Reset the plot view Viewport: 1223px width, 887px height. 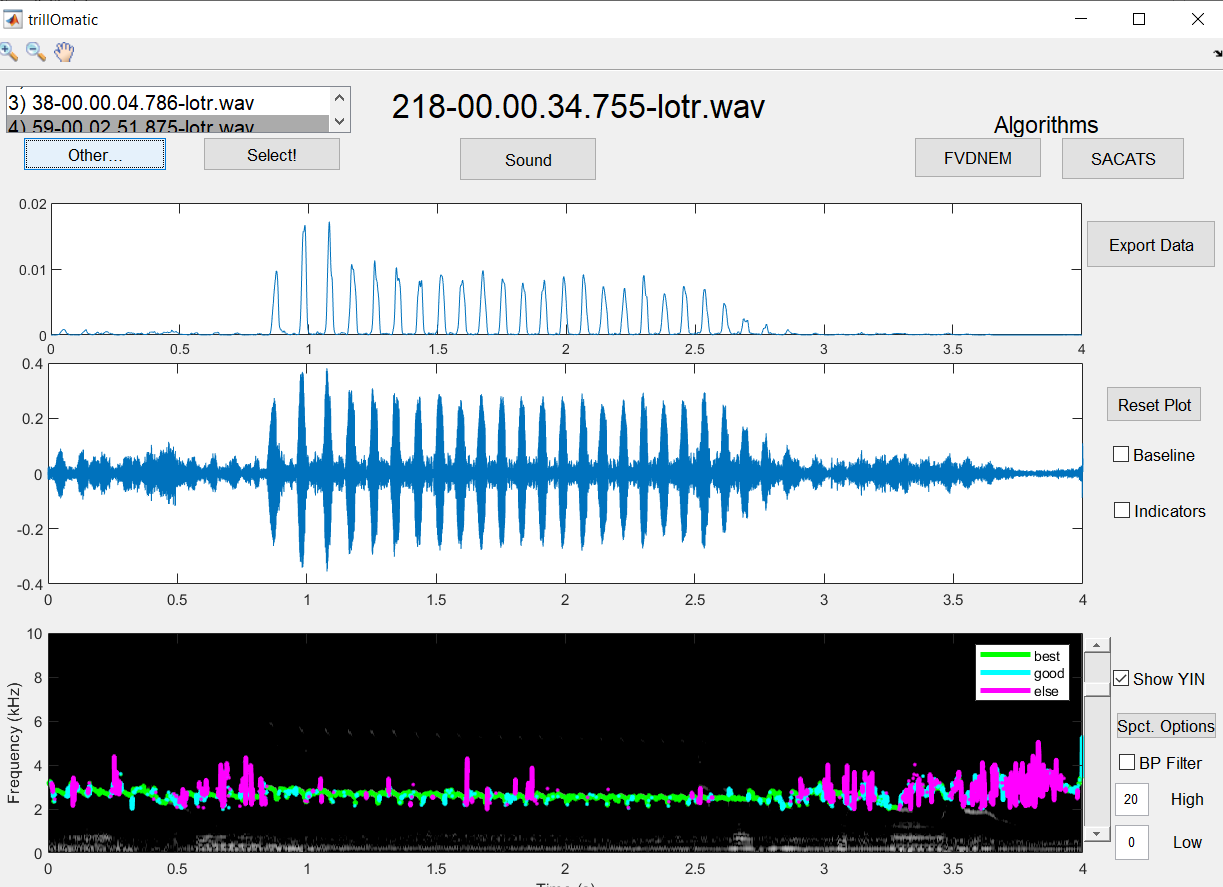[x=1153, y=404]
